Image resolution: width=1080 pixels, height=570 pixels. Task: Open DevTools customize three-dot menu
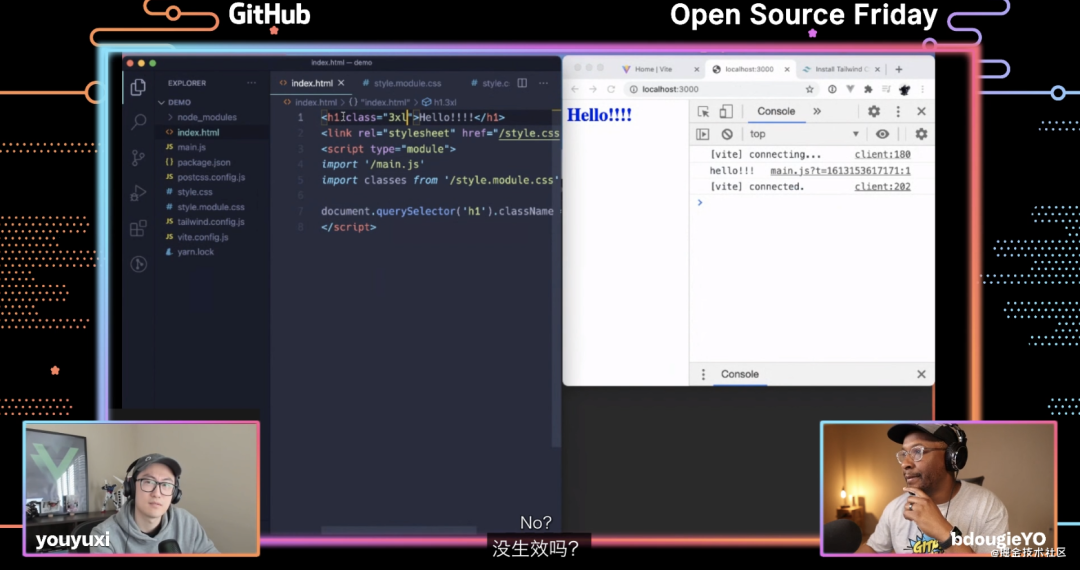click(898, 112)
